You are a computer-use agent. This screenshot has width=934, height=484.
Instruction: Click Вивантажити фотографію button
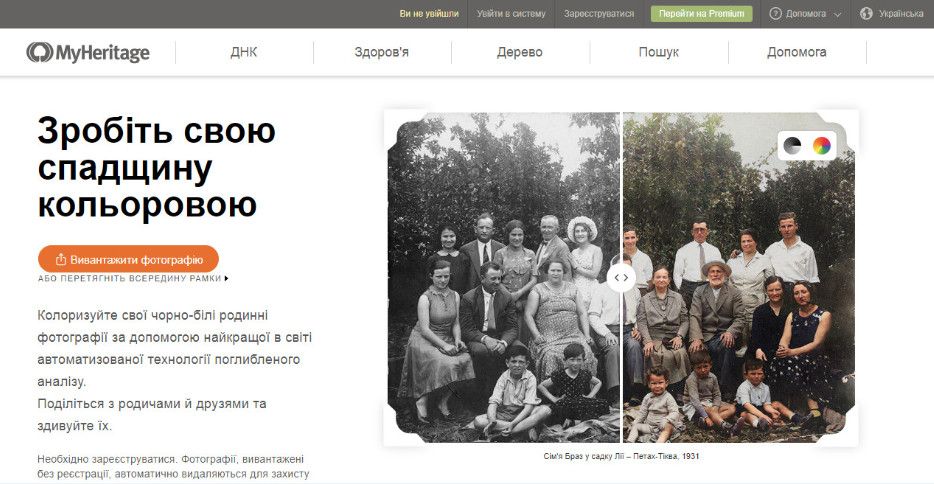tap(129, 260)
